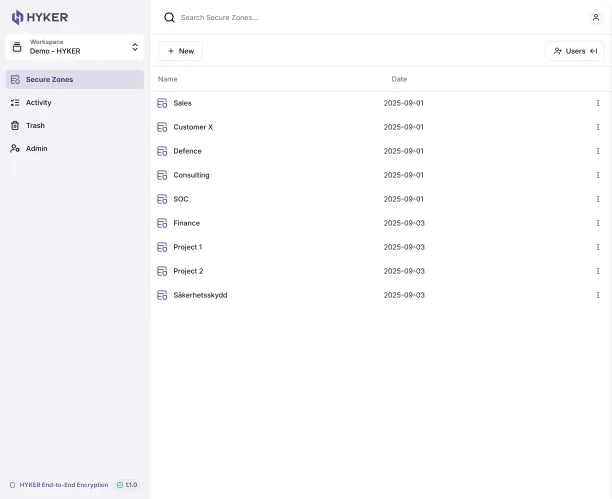
Task: Click the zone icon beside Project 1
Action: click(162, 247)
